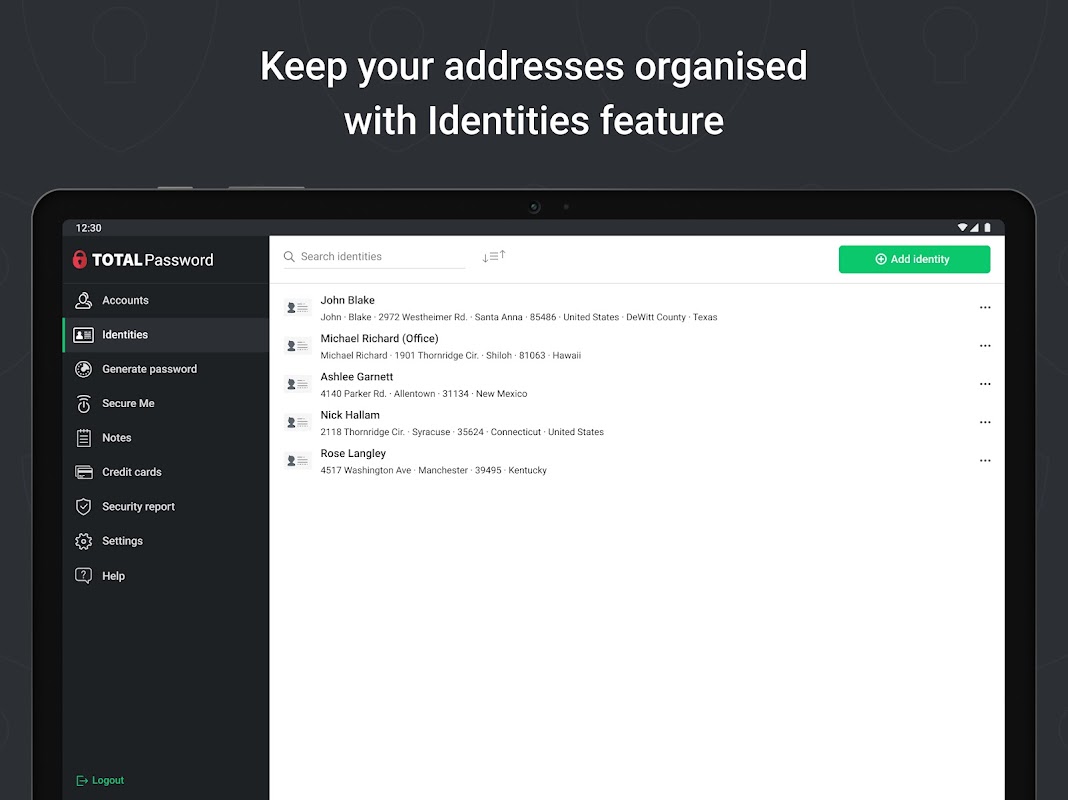This screenshot has height=800, width=1068.
Task: Open Credit cards section
Action: point(166,472)
